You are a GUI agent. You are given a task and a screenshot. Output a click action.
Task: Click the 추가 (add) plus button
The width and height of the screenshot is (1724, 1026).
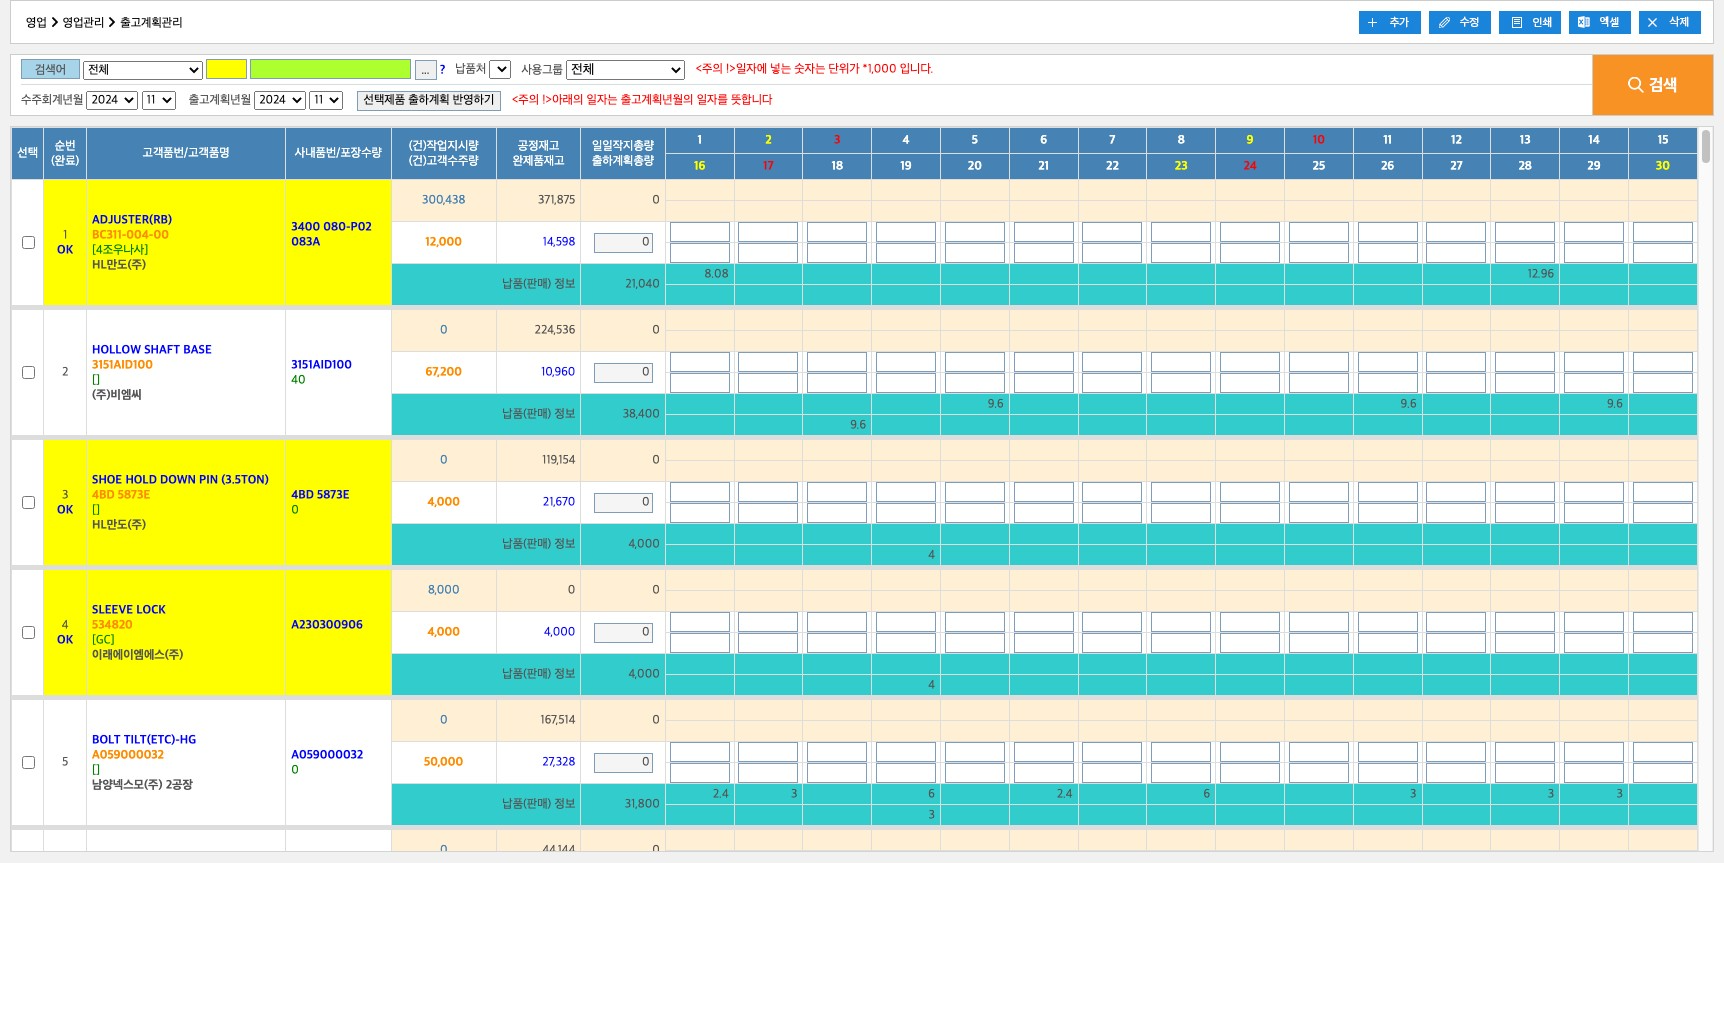point(1389,22)
